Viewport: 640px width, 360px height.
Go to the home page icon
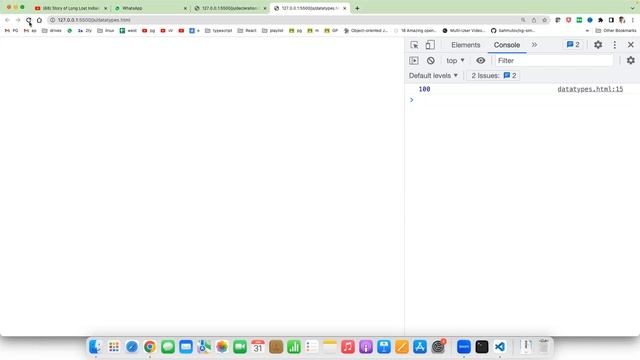39,20
